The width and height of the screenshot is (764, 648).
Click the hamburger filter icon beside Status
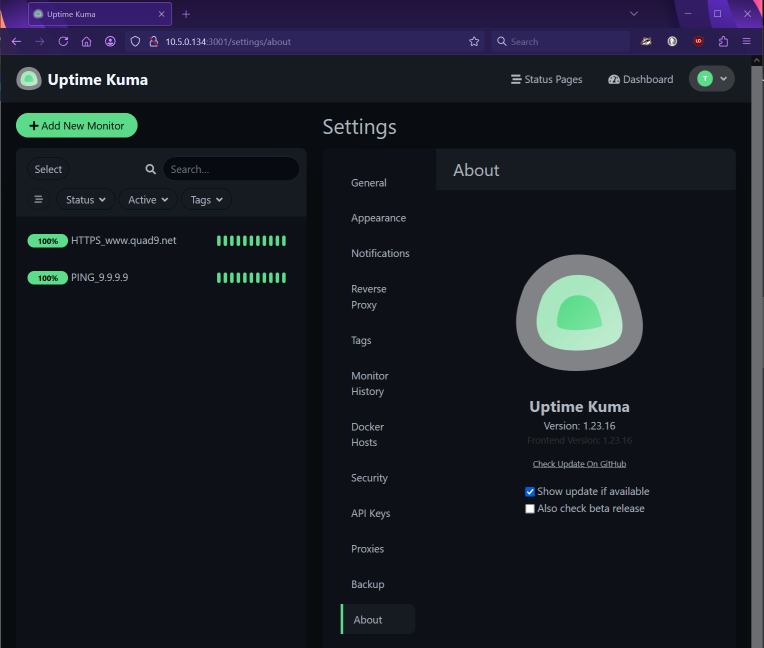[x=39, y=200]
